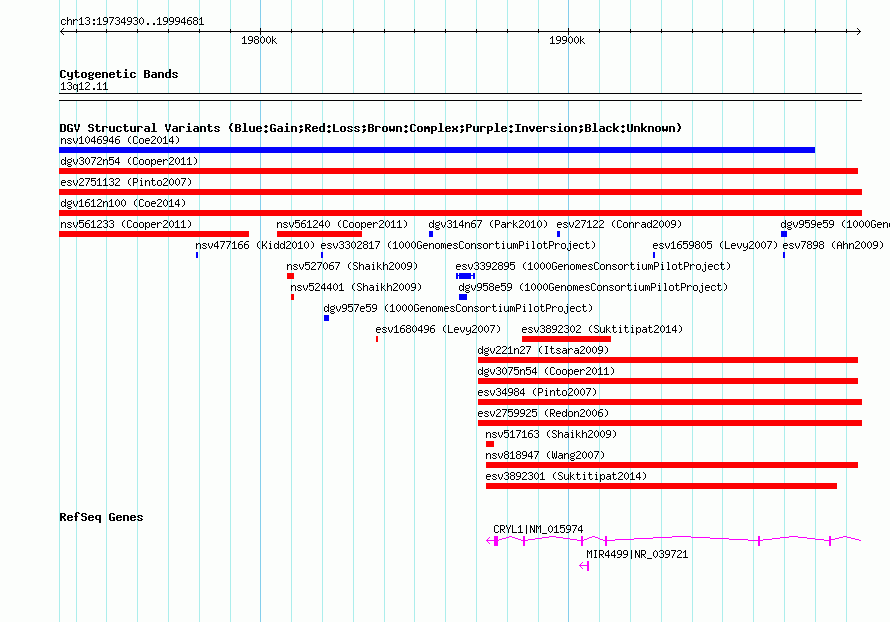Click blue marker under dgv958e59

[463, 297]
